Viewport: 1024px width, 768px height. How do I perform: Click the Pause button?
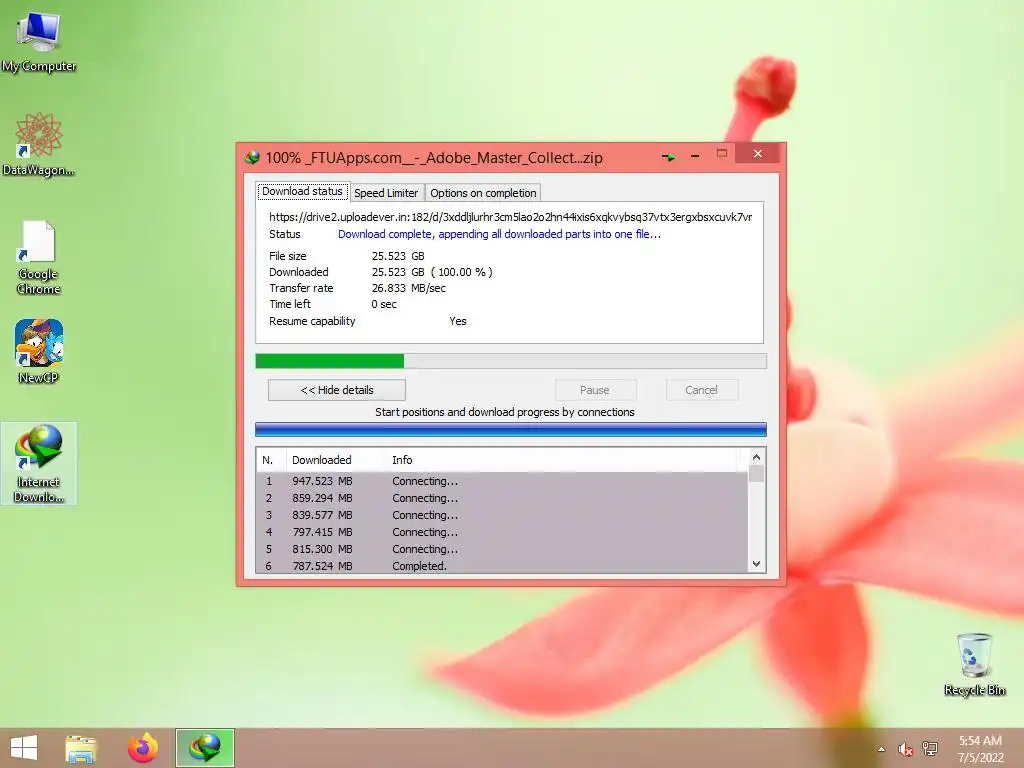pos(595,390)
